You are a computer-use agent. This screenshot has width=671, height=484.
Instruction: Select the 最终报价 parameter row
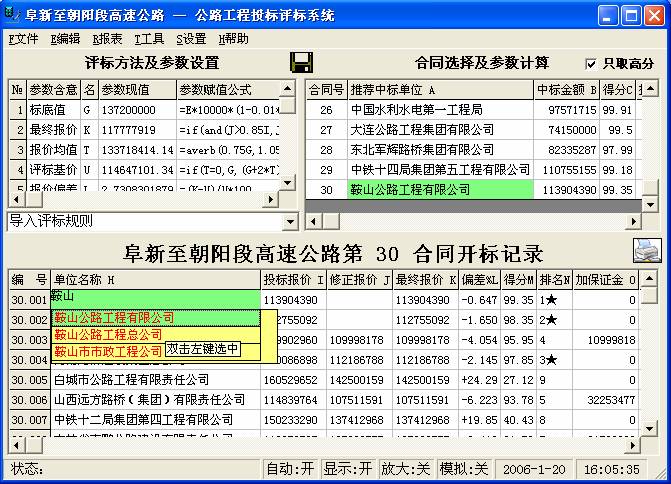pyautogui.click(x=144, y=130)
